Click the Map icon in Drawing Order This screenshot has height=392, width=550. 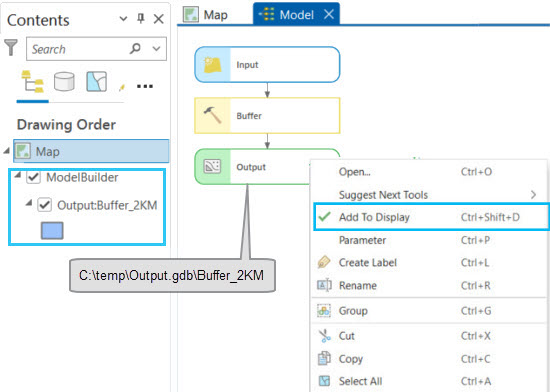coord(23,151)
